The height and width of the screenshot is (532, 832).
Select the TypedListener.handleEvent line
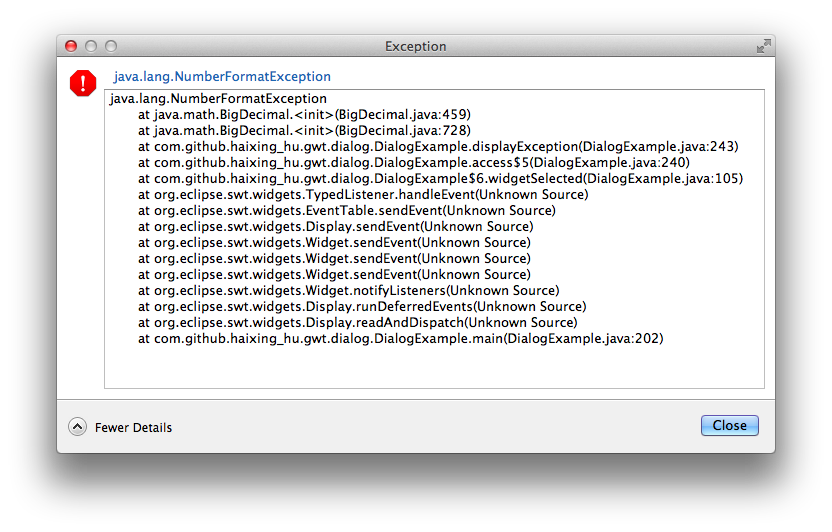[x=363, y=195]
